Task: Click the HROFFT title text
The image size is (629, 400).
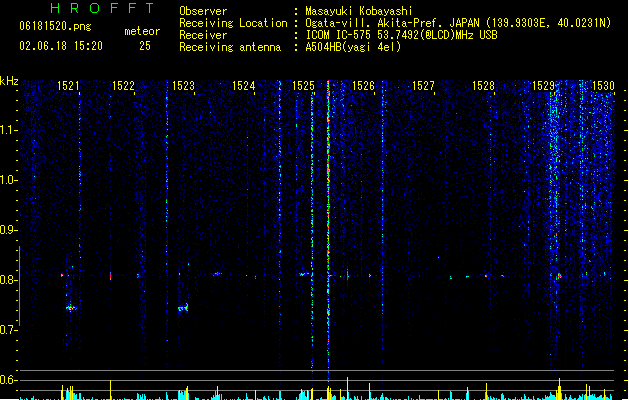Action: (x=103, y=8)
